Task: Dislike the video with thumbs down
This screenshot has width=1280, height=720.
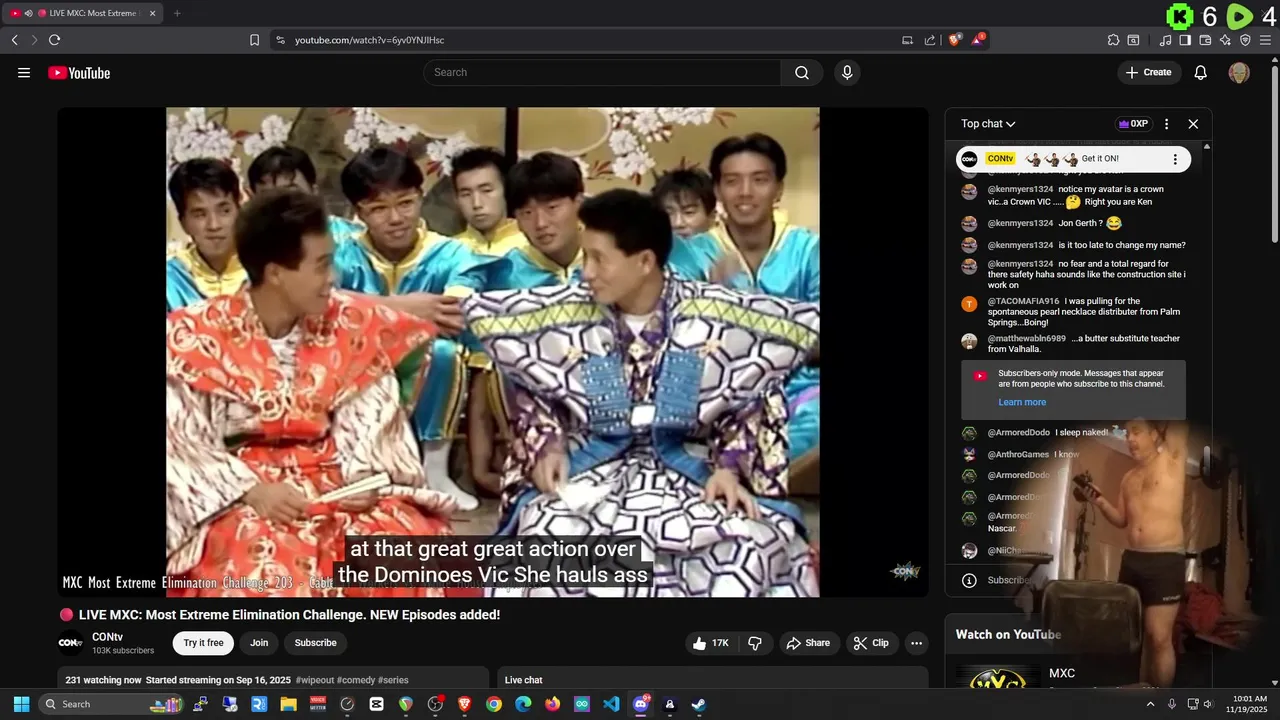Action: [x=755, y=643]
